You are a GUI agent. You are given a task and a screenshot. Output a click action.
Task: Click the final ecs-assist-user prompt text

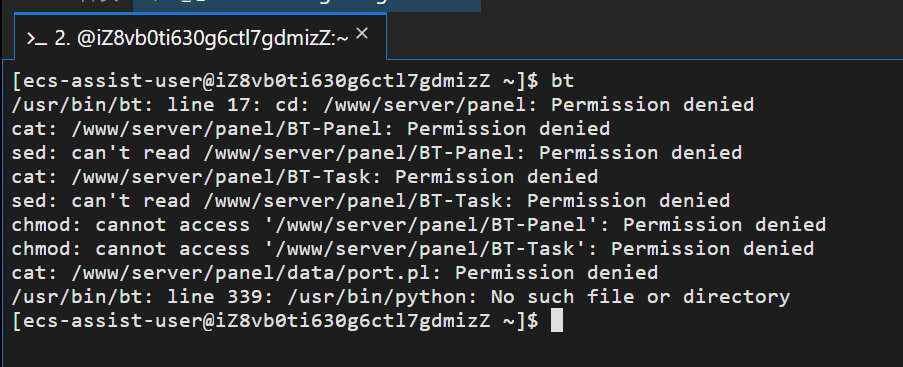275,321
